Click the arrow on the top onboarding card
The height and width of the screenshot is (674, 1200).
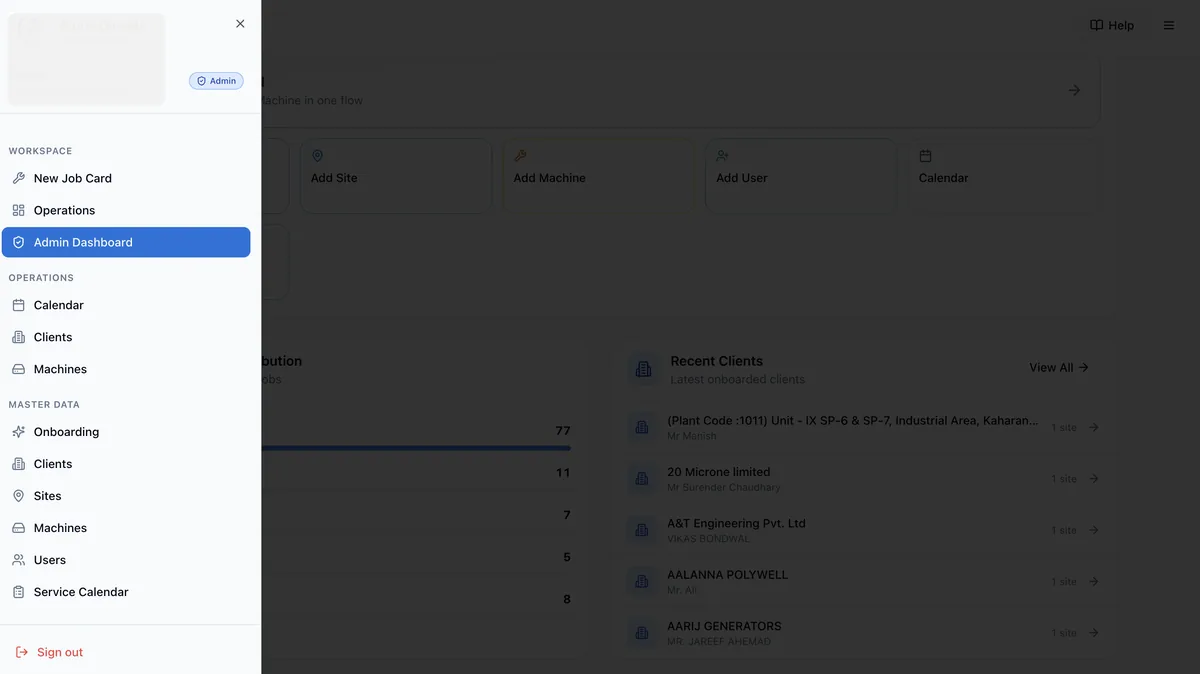tap(1074, 90)
